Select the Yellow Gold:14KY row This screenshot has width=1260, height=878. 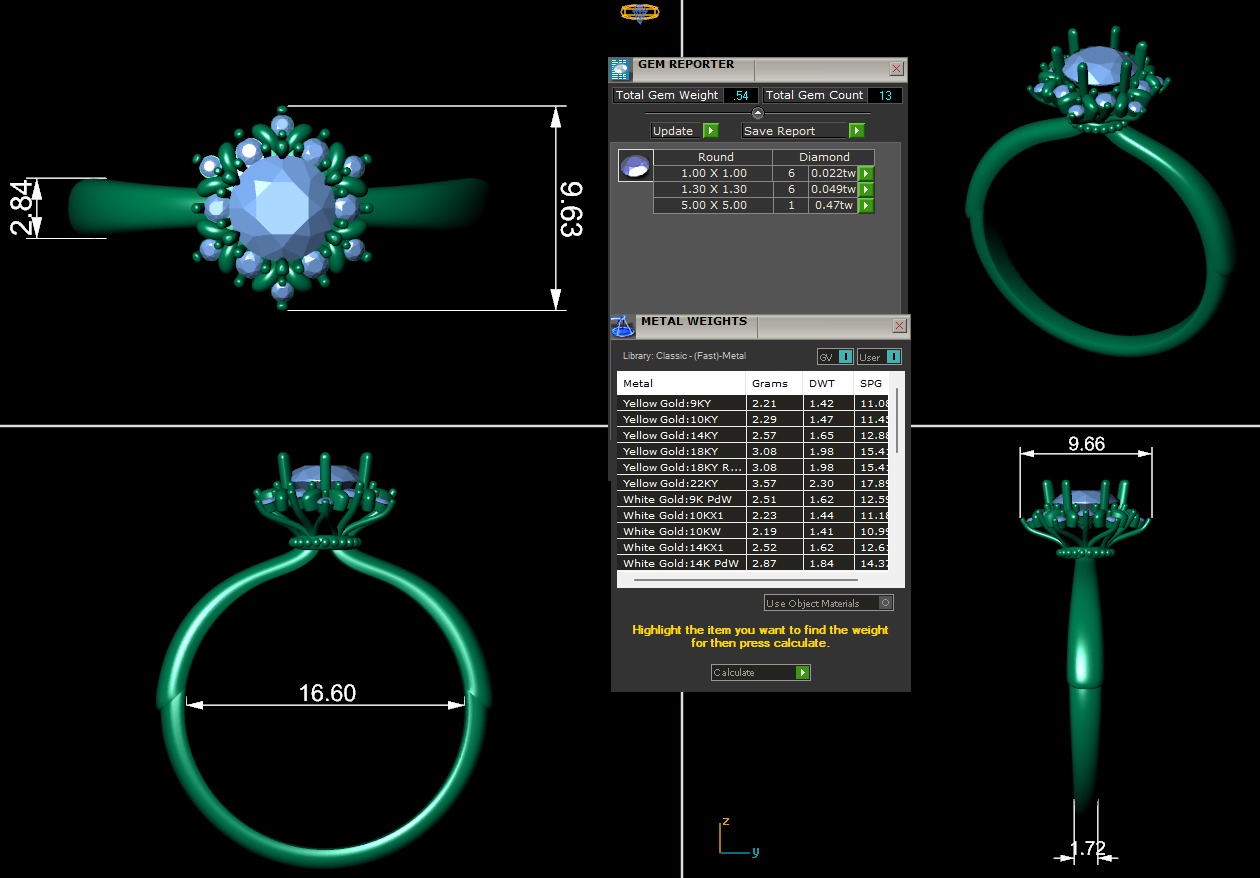[x=753, y=435]
